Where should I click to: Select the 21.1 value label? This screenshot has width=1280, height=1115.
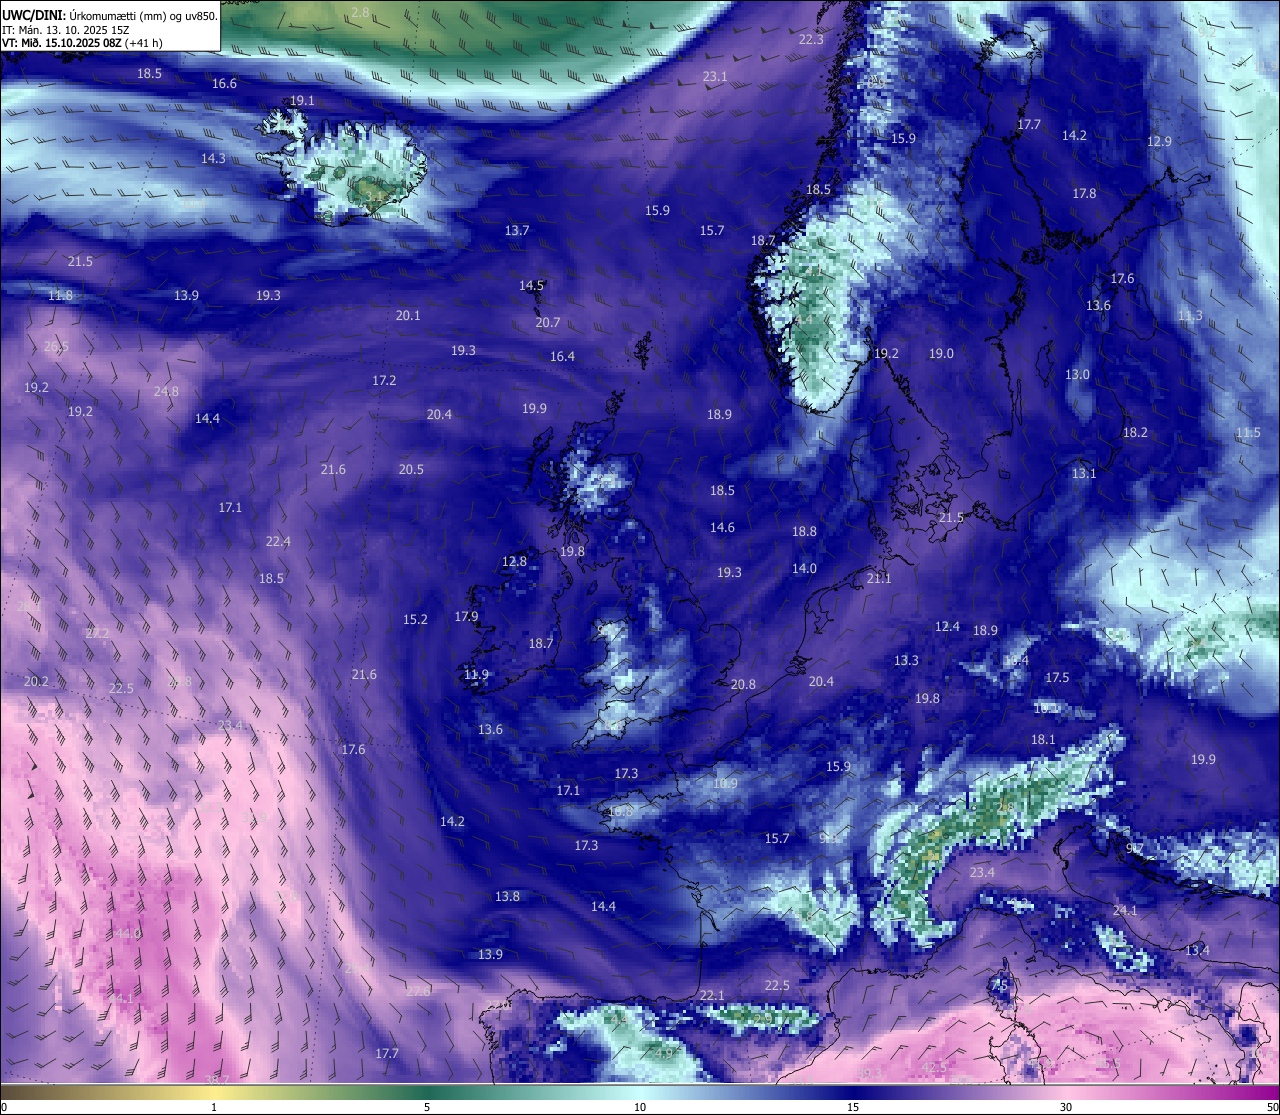(879, 579)
